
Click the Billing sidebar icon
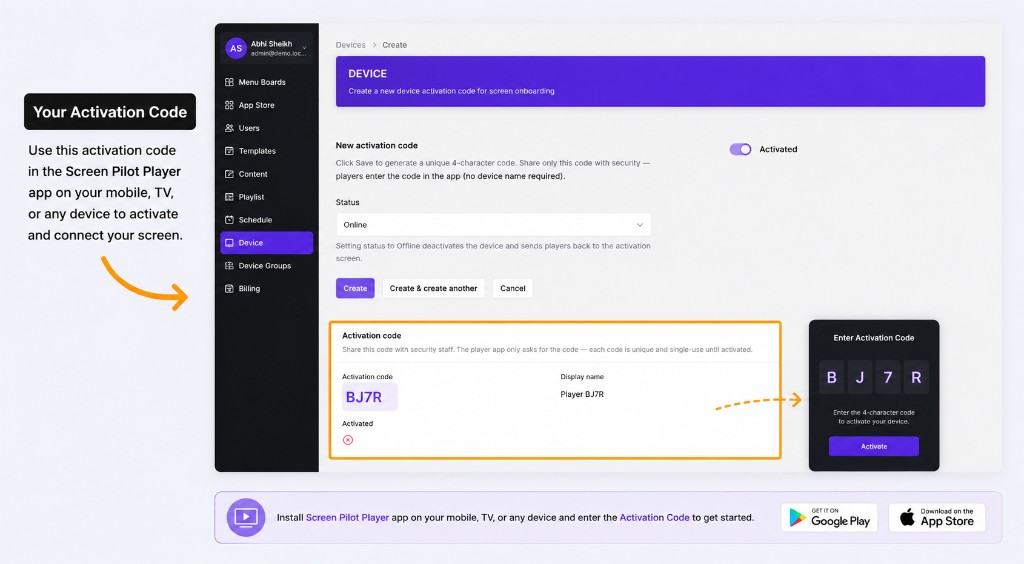pyautogui.click(x=229, y=289)
